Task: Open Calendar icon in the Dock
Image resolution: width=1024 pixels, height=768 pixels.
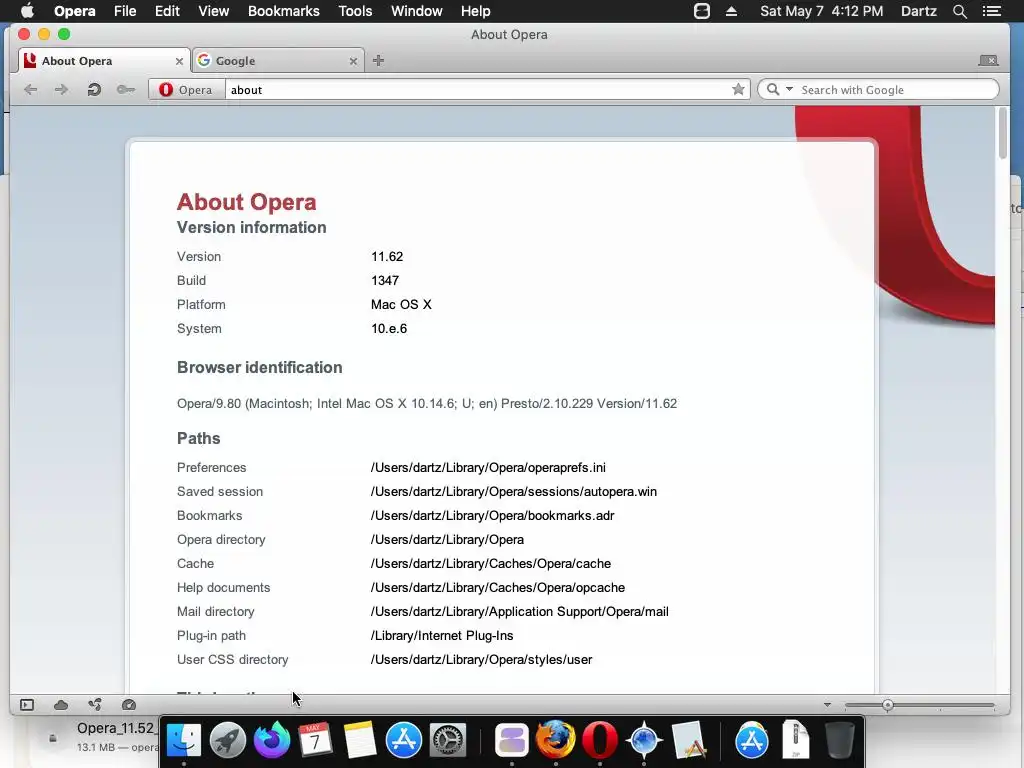Action: (315, 740)
